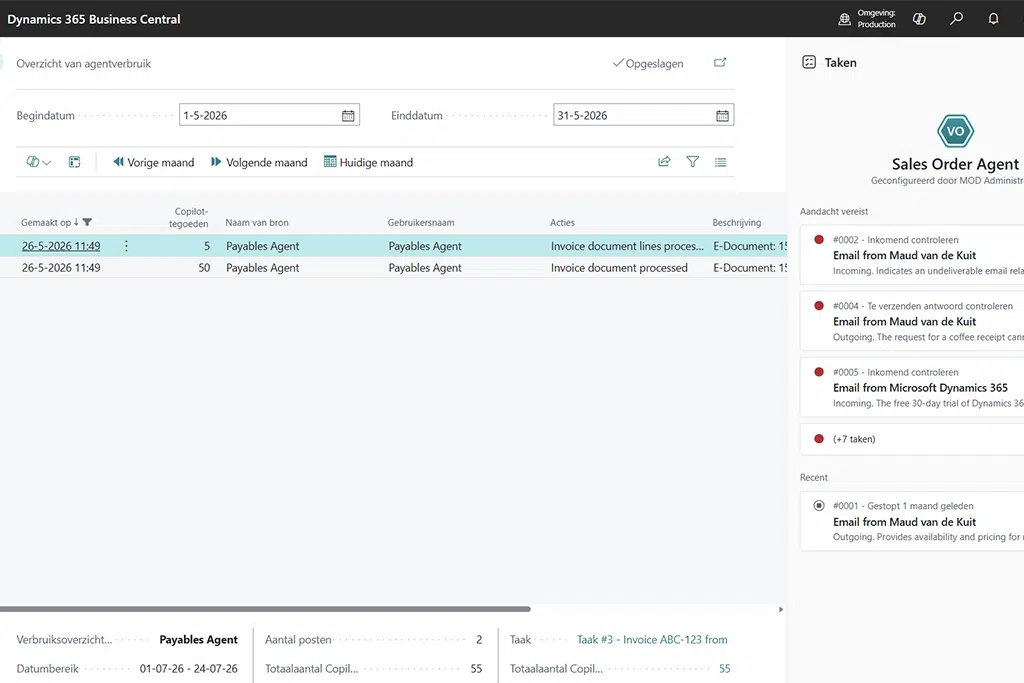The image size is (1024, 683).
Task: Open the row actions three-dot menu
Action: [x=126, y=246]
